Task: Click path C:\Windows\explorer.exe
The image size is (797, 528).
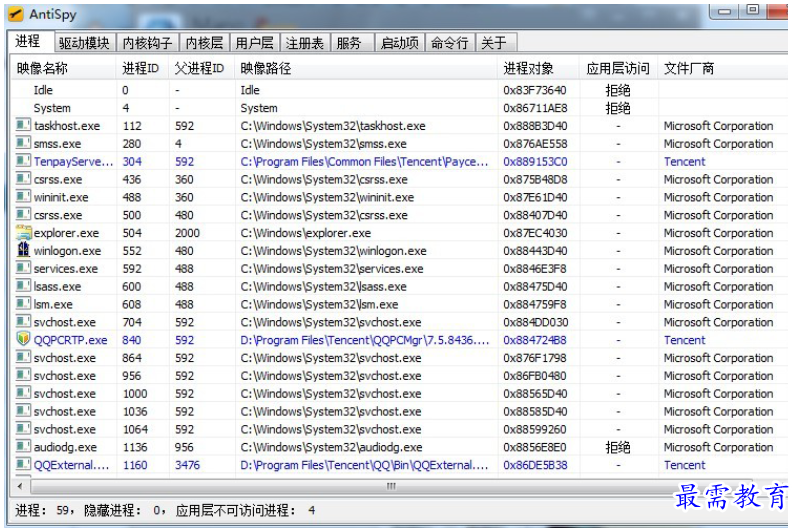Action: (305, 233)
